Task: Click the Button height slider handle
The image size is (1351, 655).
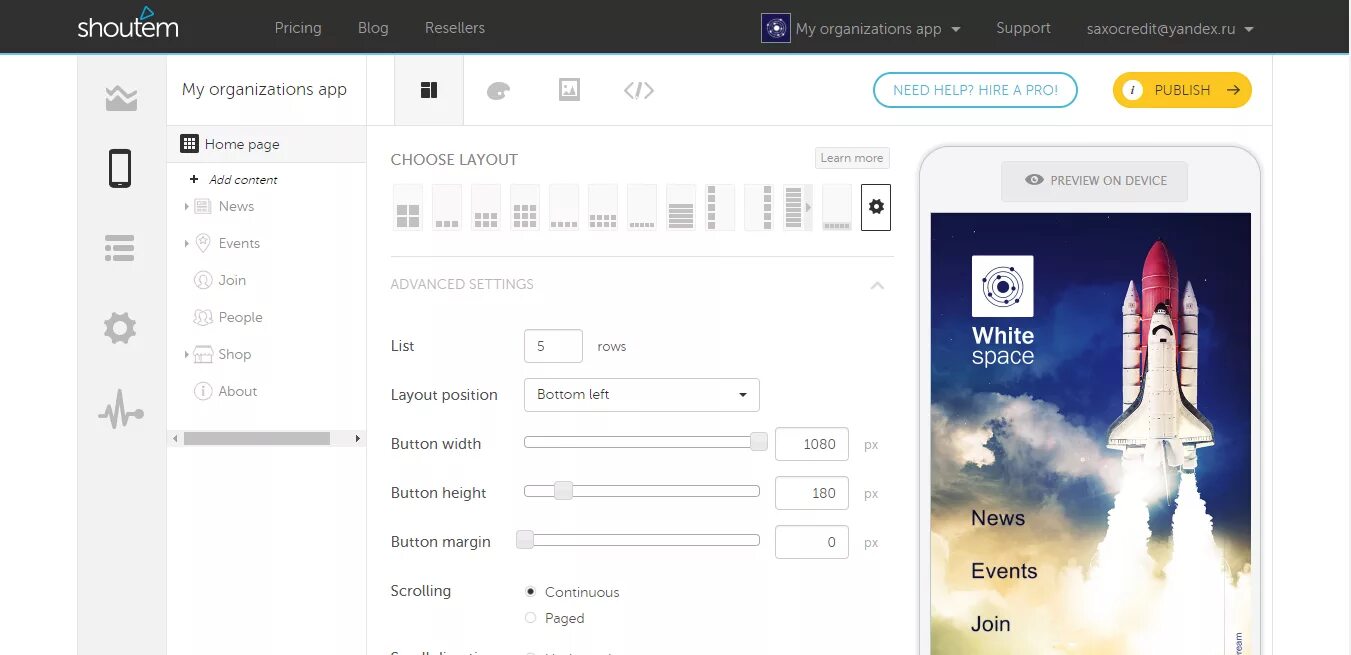Action: (x=564, y=491)
